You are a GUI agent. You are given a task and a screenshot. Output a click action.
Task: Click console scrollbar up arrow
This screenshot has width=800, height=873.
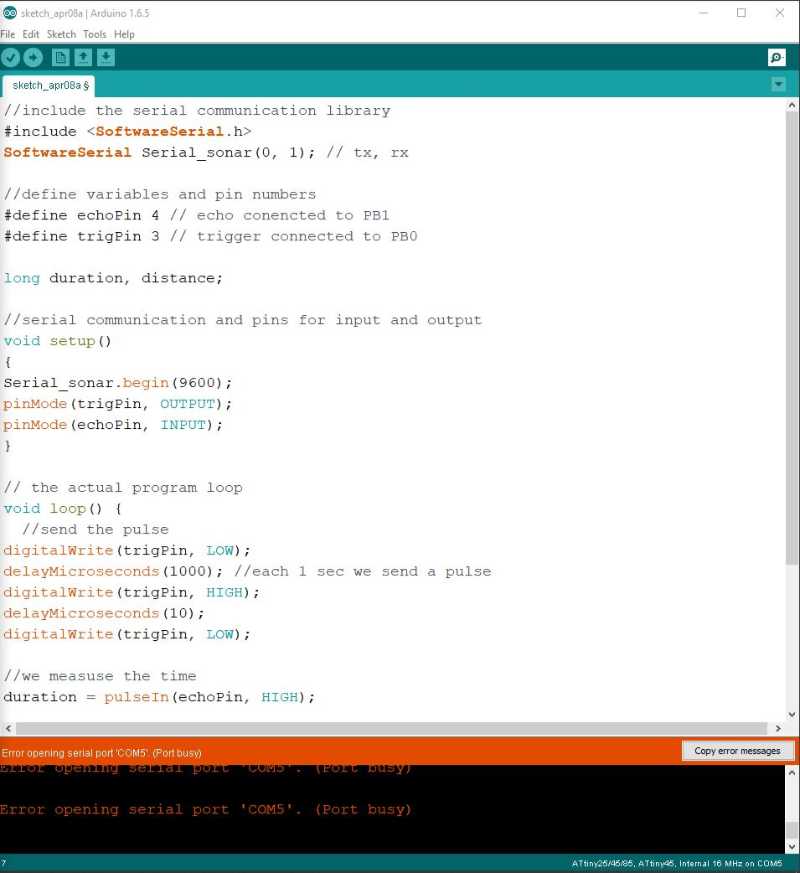tap(792, 773)
